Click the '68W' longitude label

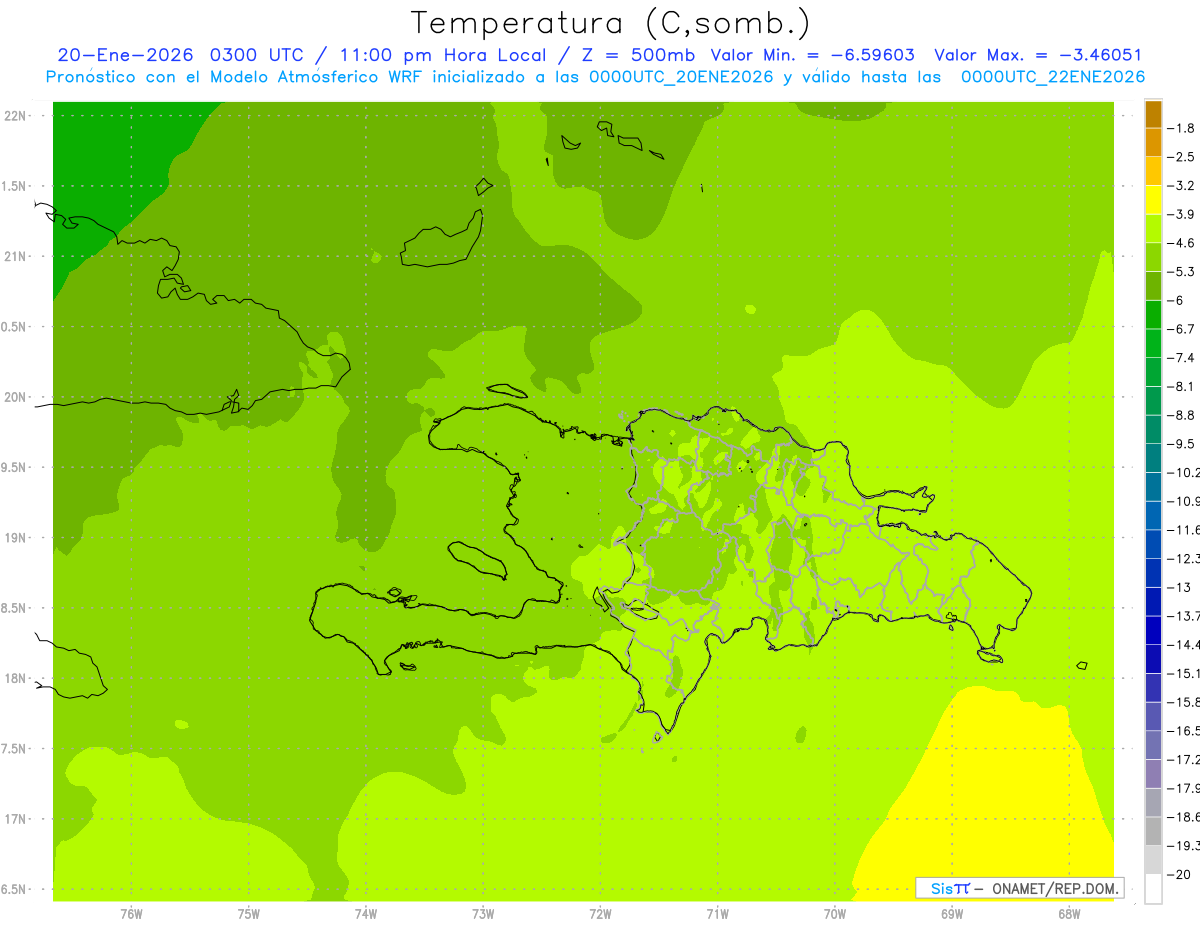1068,913
